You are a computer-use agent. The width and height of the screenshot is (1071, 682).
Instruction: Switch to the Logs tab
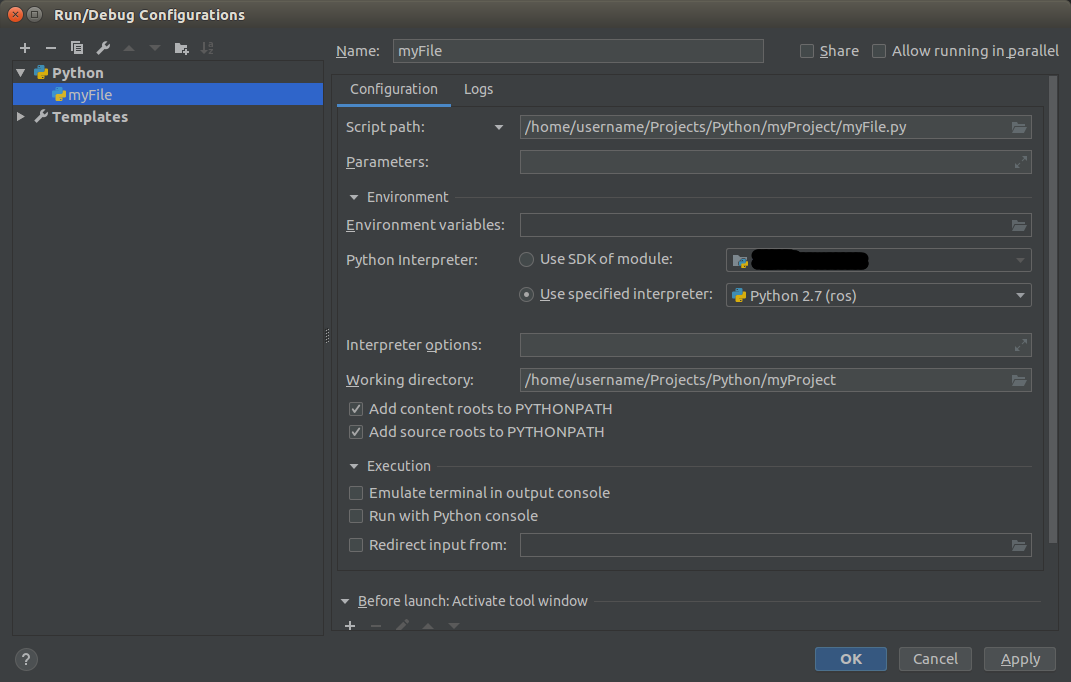click(478, 89)
